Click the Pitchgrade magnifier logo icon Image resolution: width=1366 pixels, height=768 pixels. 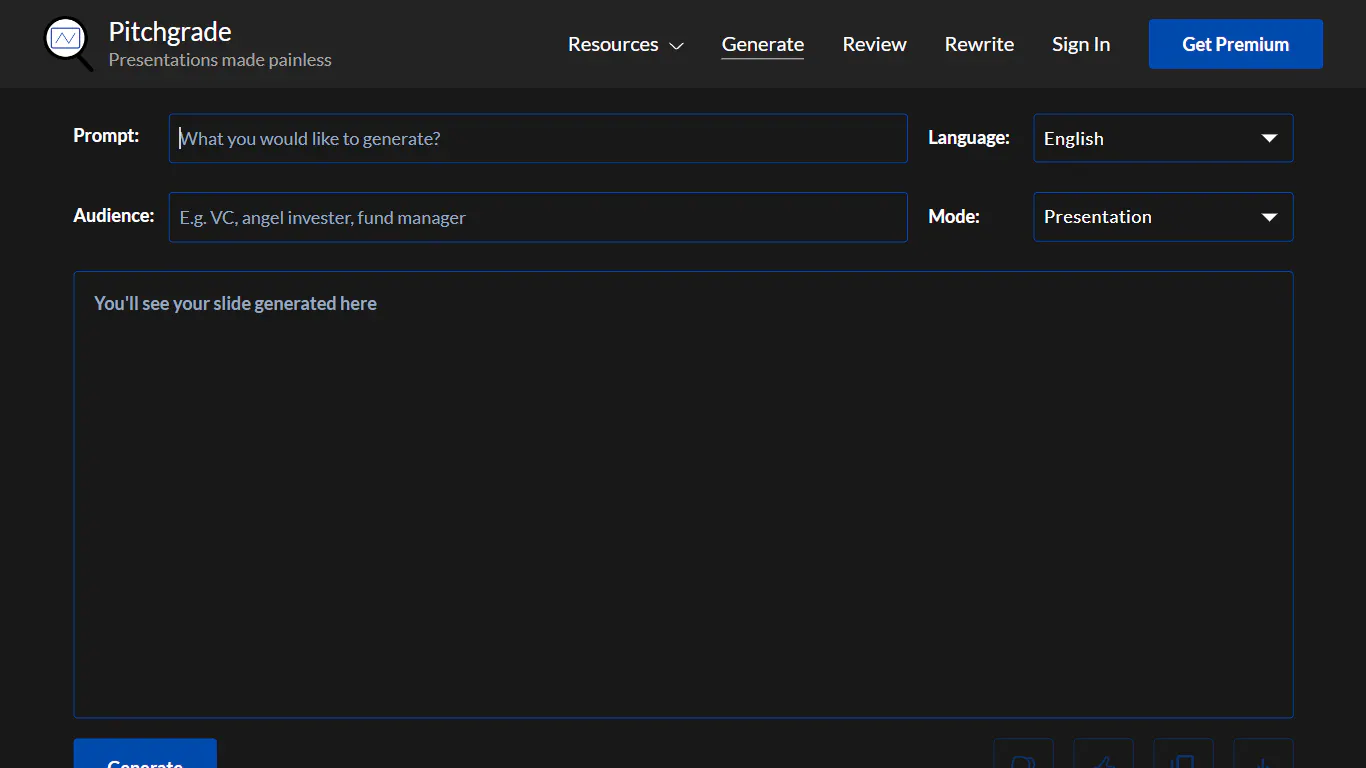coord(67,43)
